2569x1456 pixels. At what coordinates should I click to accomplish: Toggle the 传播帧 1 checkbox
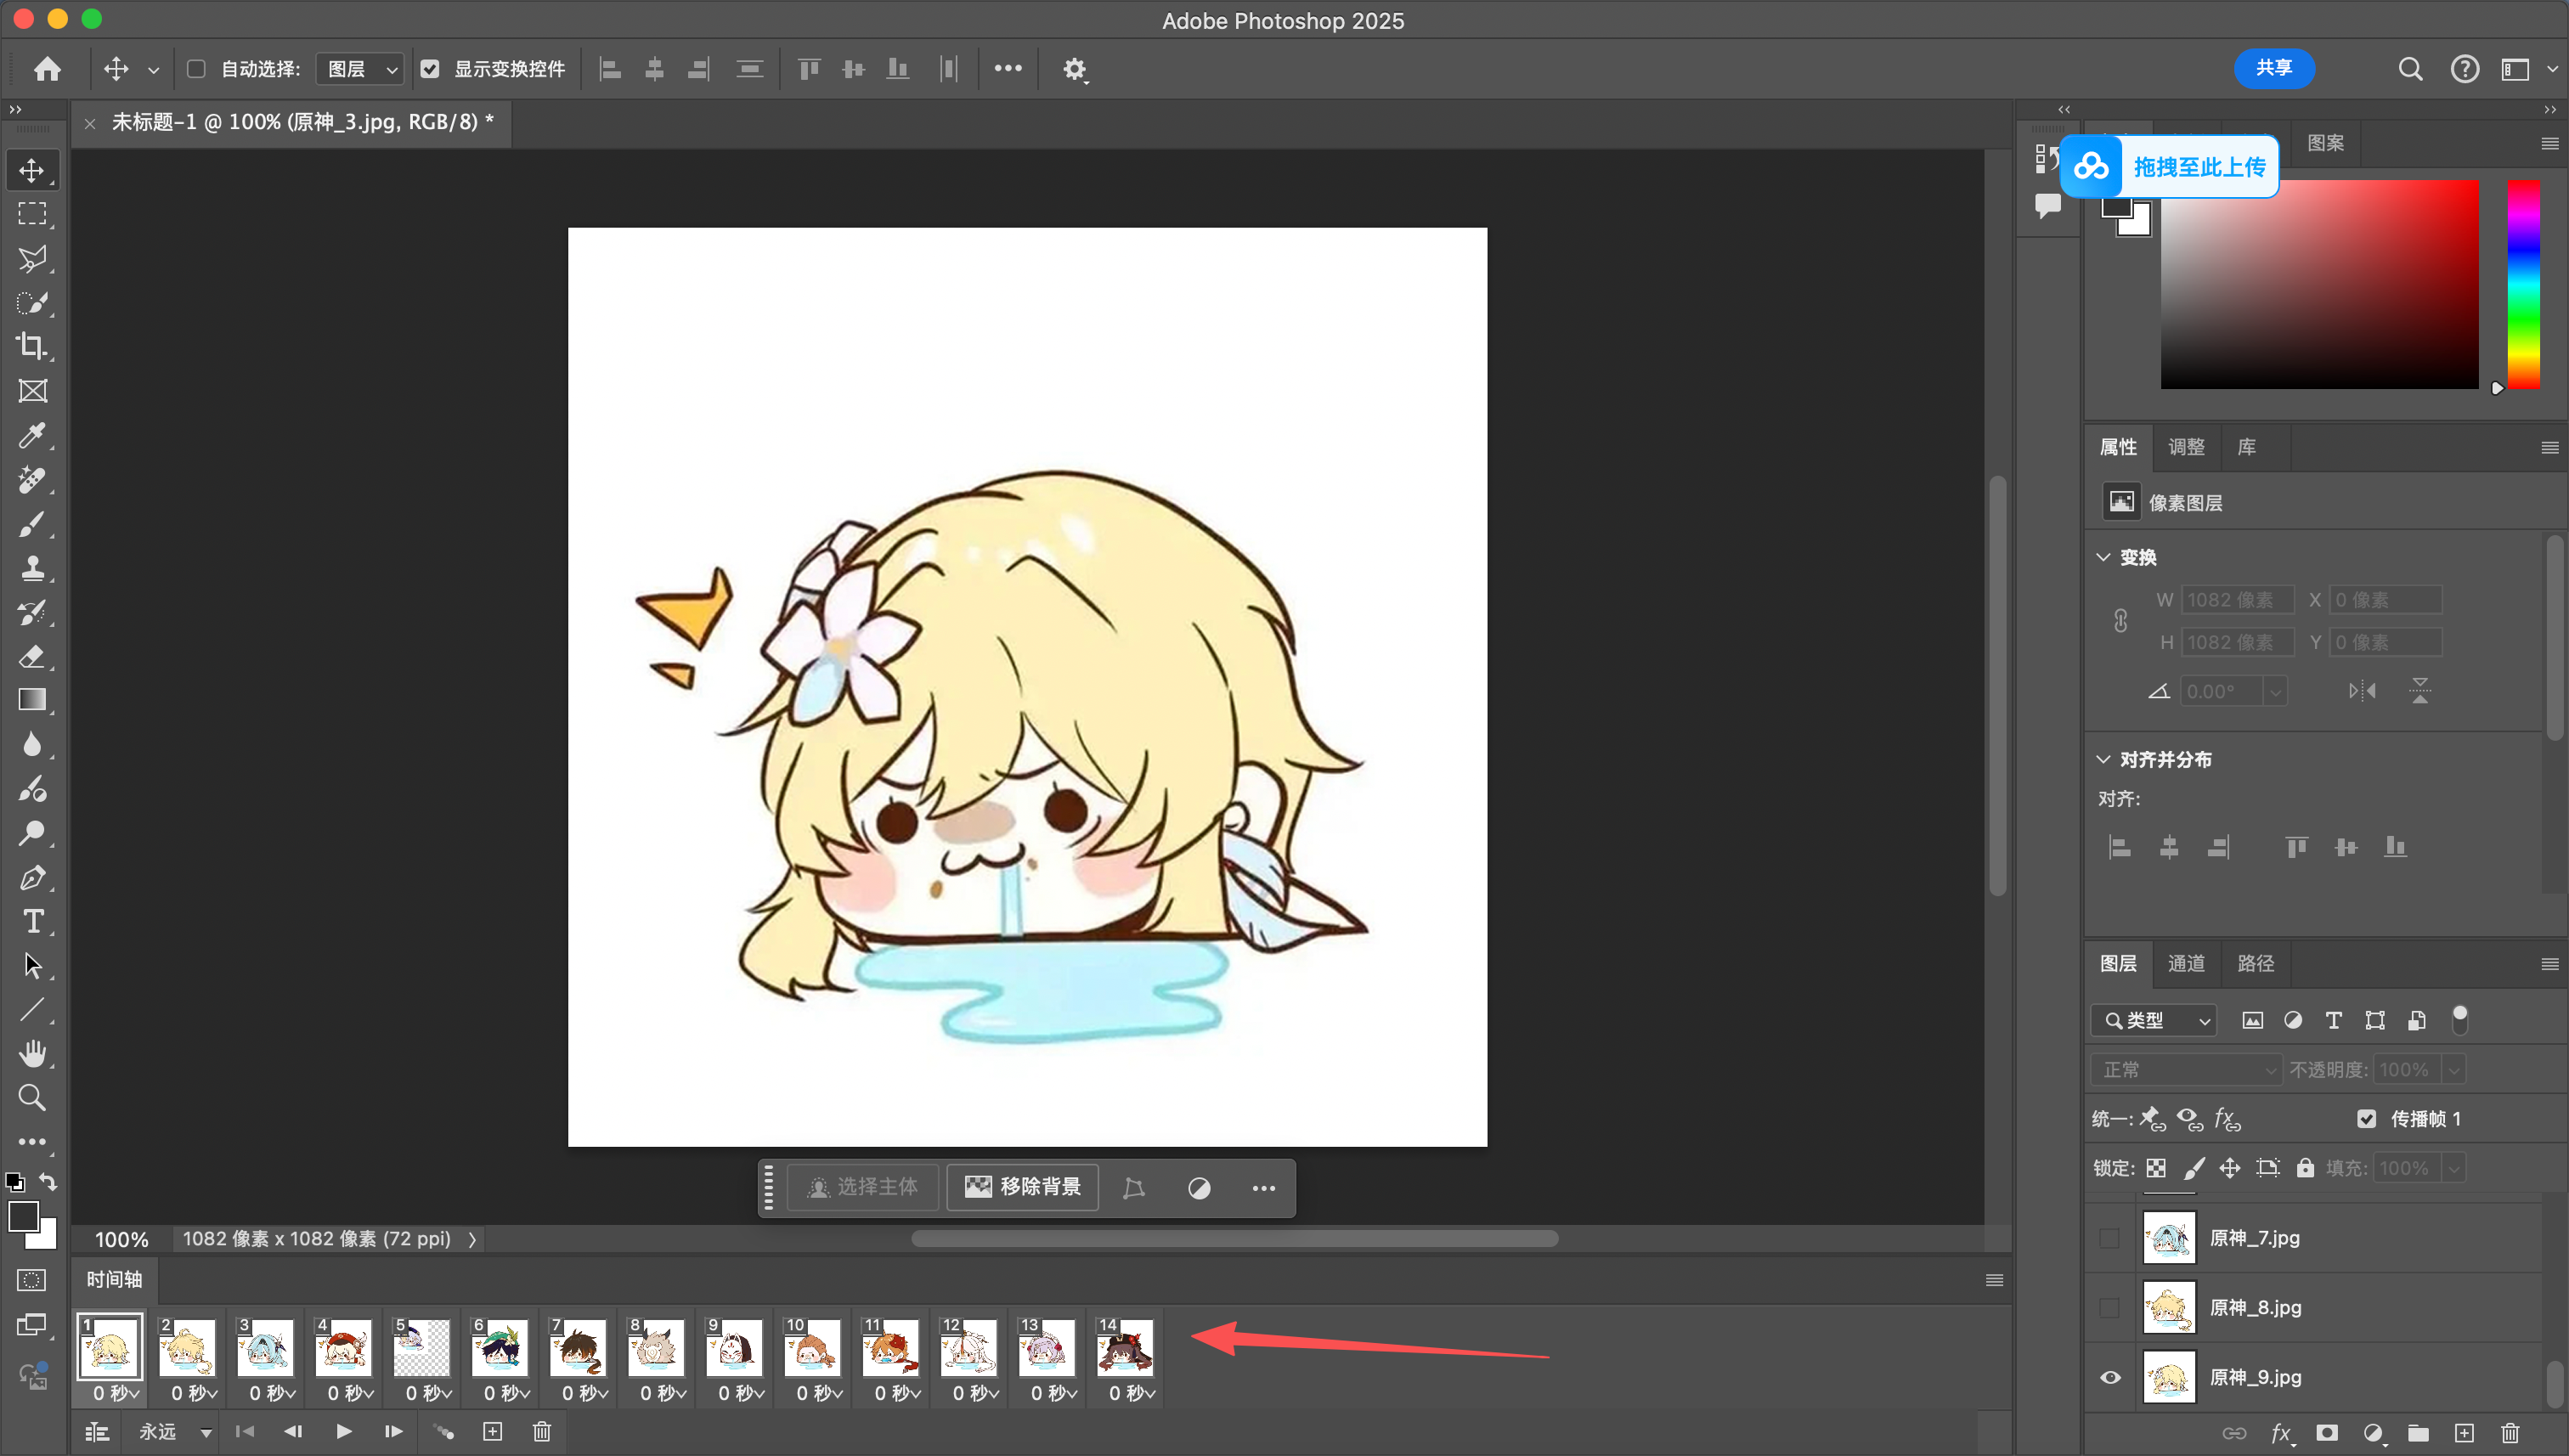click(x=2365, y=1118)
